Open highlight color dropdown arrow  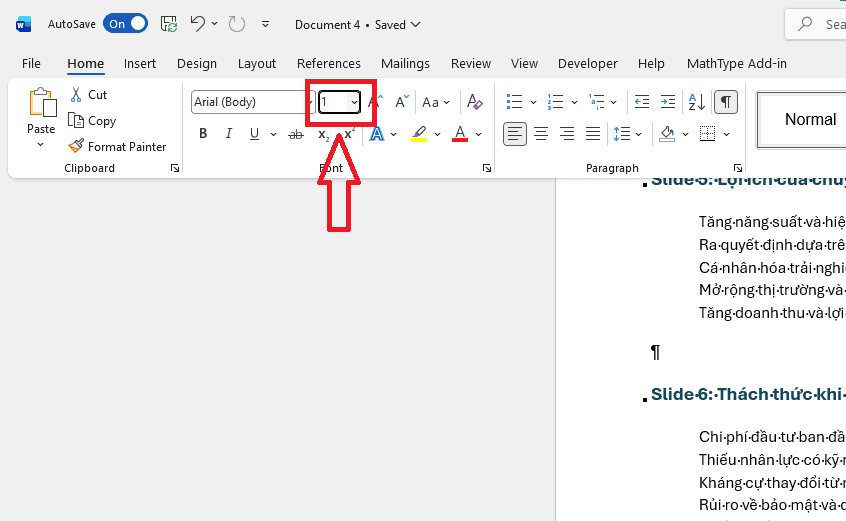click(x=437, y=134)
